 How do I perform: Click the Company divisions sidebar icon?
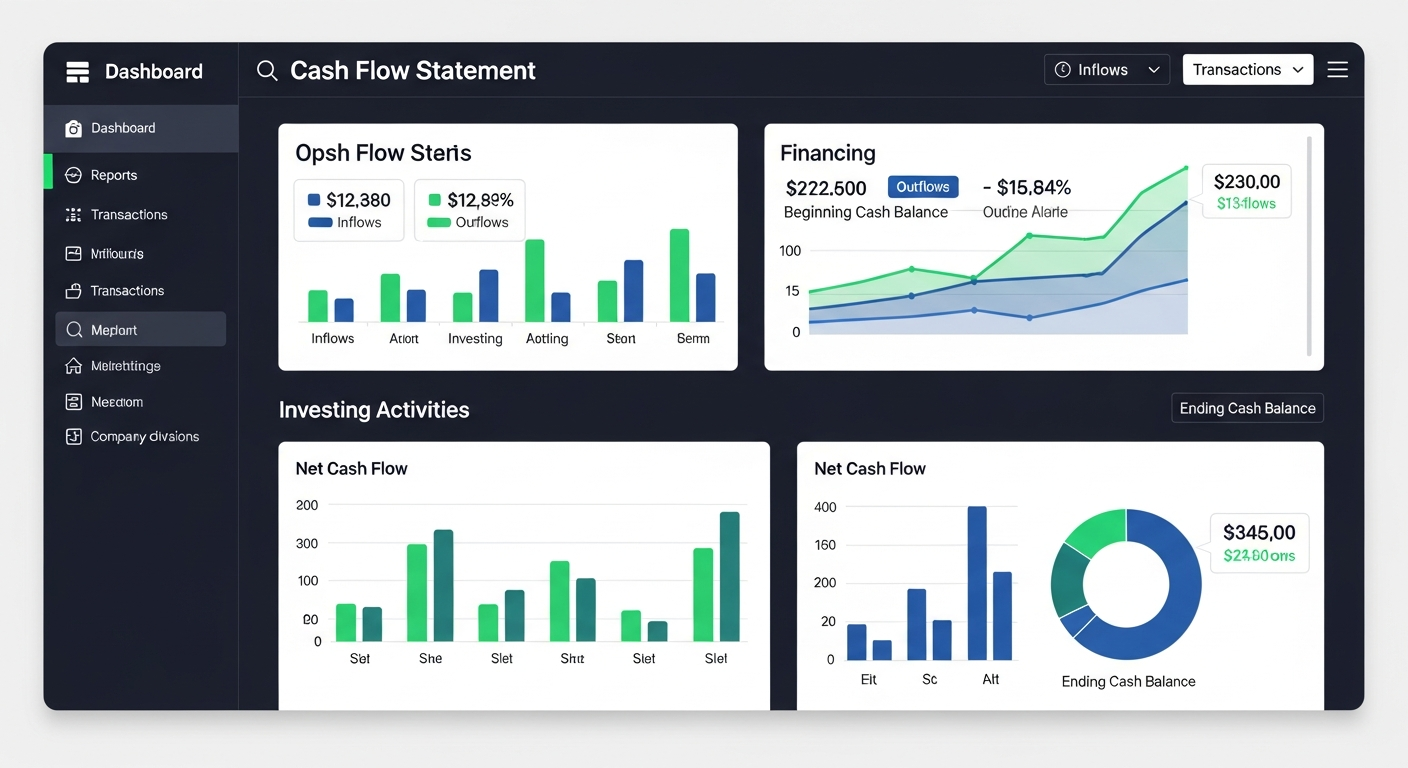[73, 437]
